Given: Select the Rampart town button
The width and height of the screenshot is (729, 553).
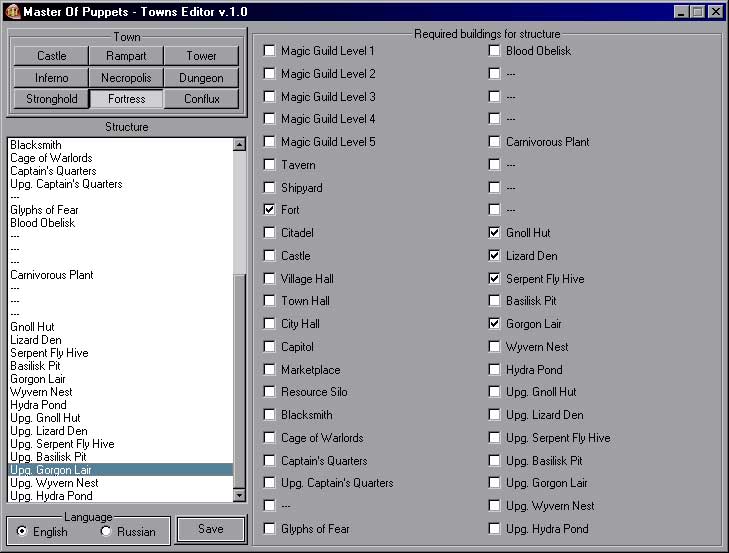Looking at the screenshot, I should [x=126, y=56].
